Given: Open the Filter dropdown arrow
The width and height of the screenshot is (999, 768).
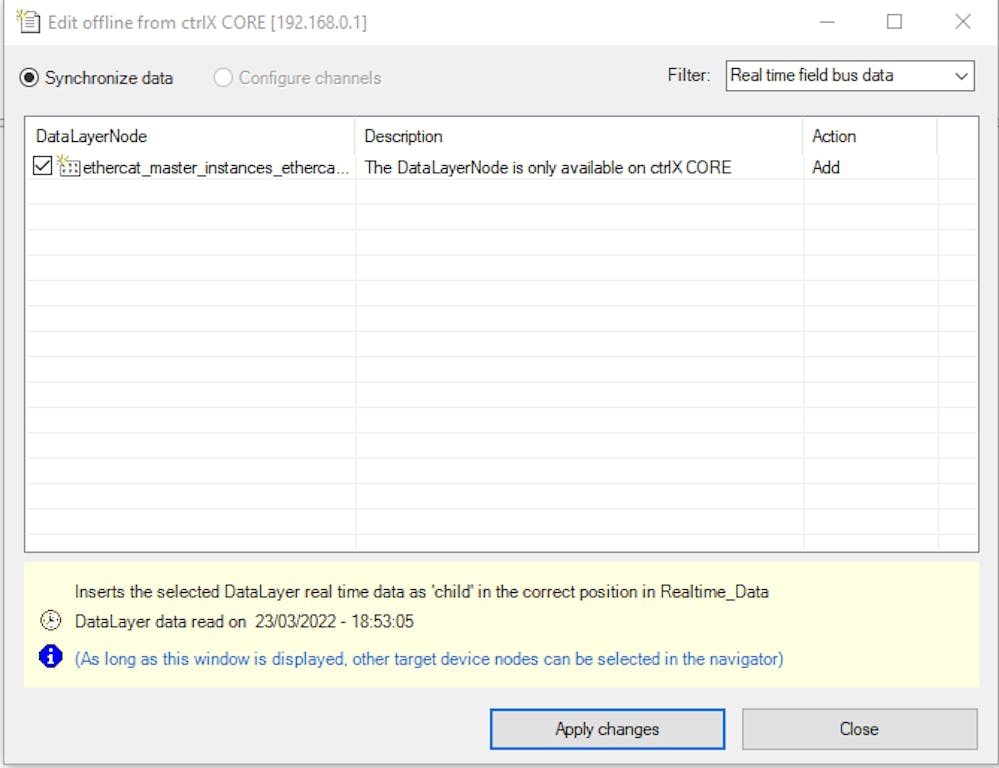Looking at the screenshot, I should point(961,76).
